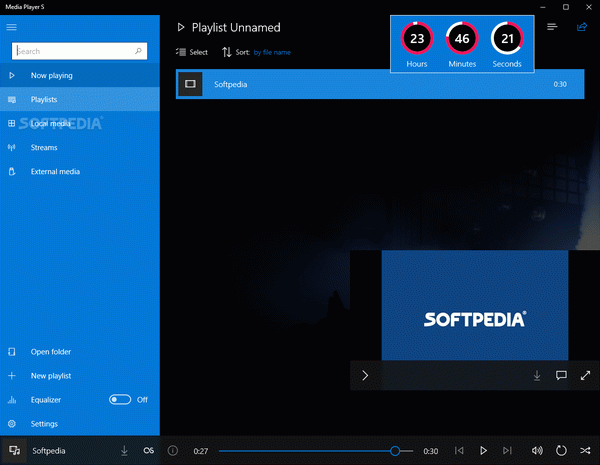Show media info icon
600x465 pixels.
tap(173, 450)
